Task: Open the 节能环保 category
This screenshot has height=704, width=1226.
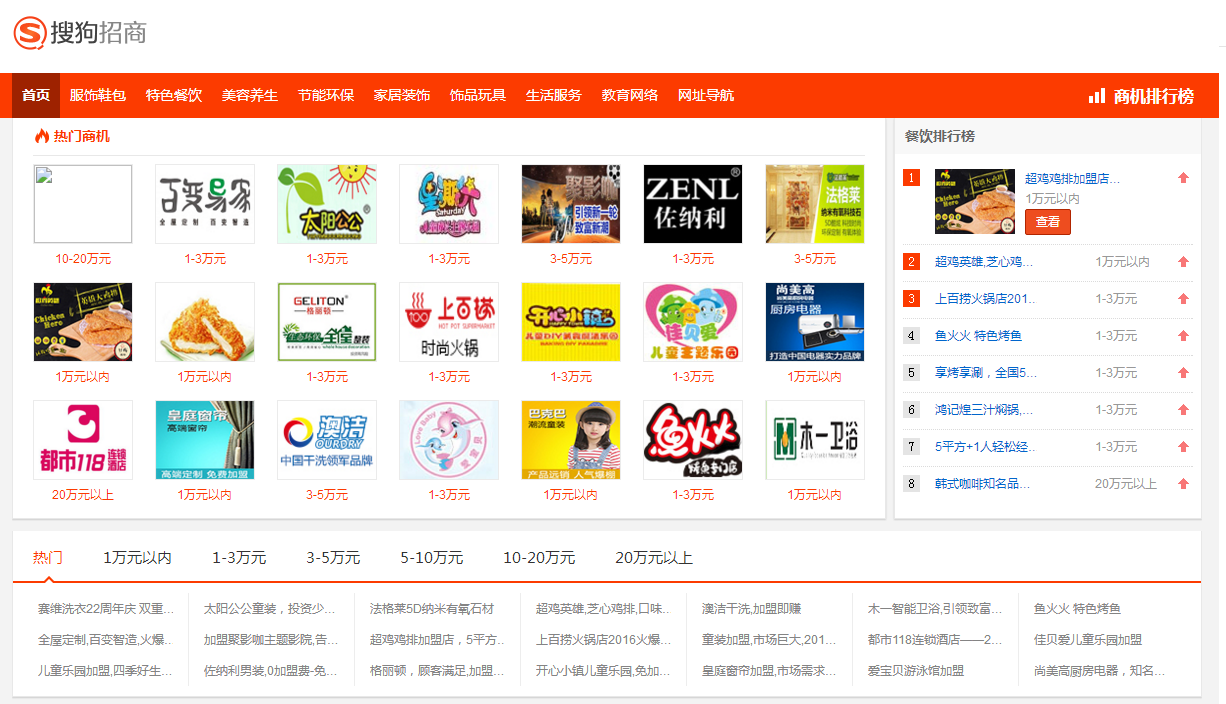Action: click(x=326, y=95)
